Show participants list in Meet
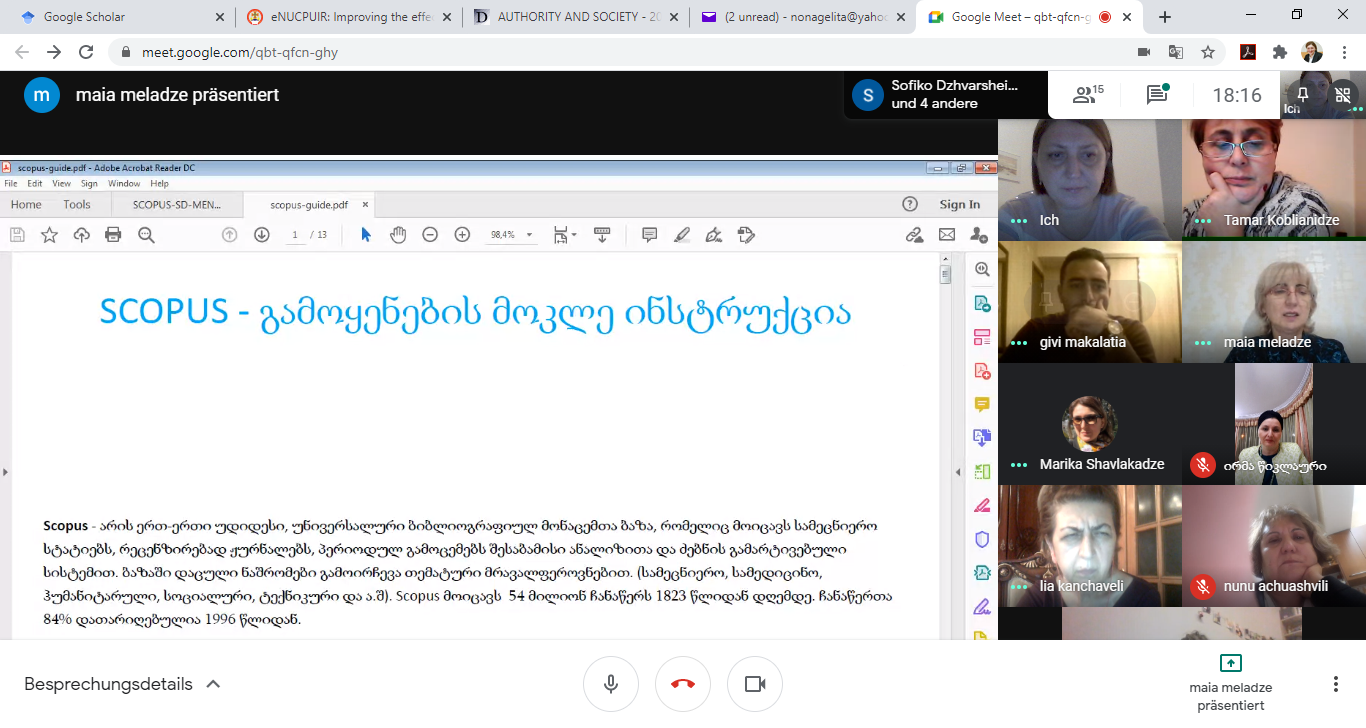The width and height of the screenshot is (1366, 728). coord(1088,95)
